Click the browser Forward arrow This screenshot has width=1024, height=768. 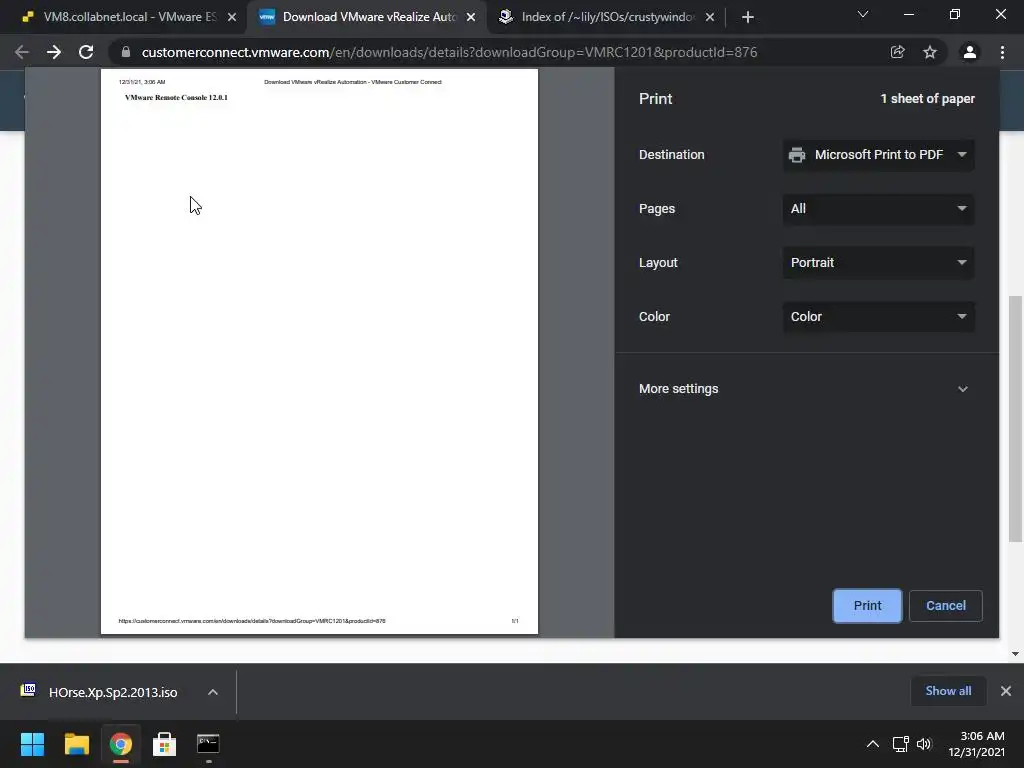54,52
